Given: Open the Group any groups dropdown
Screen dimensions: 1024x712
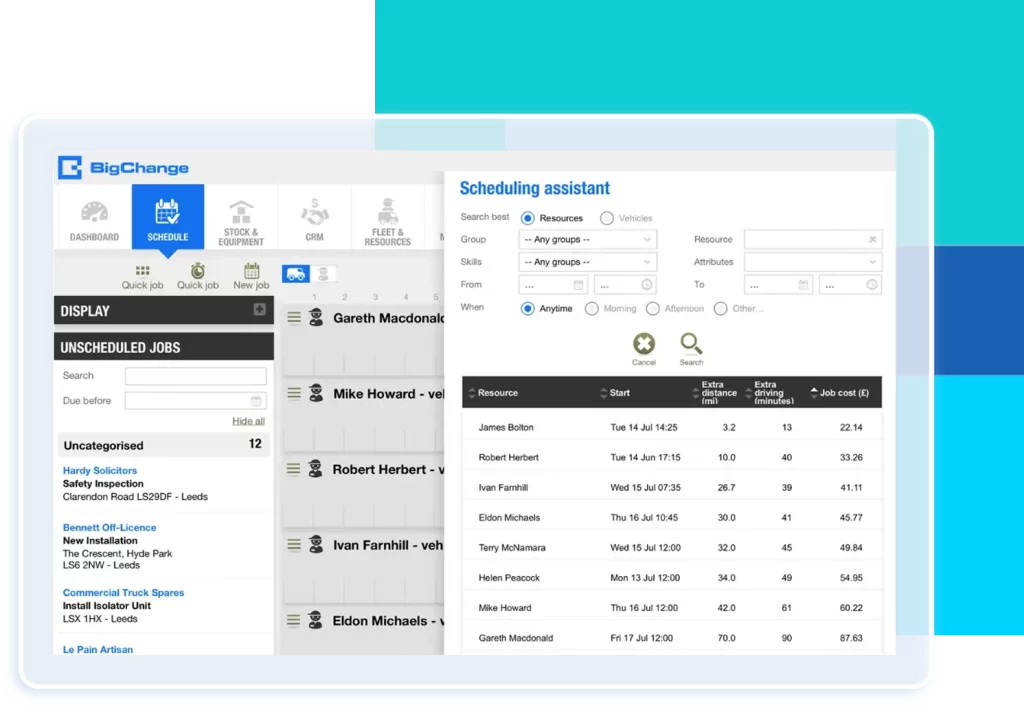Looking at the screenshot, I should [587, 239].
